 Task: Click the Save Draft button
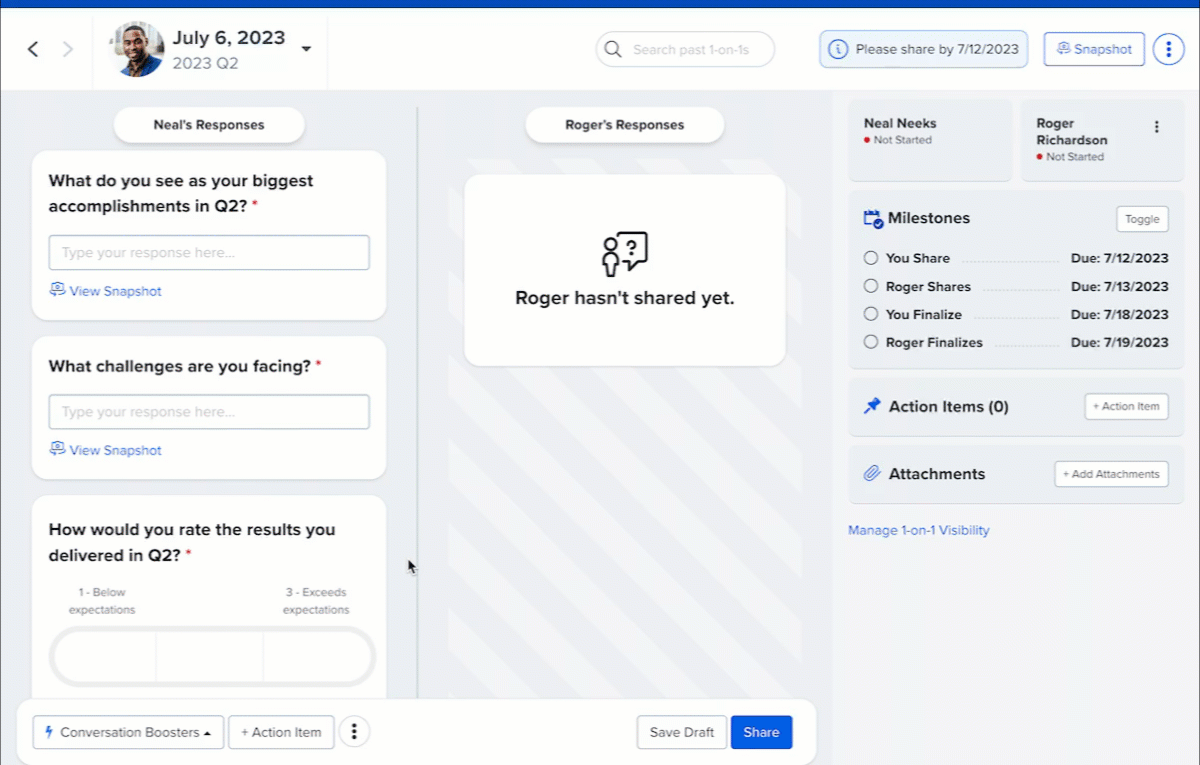click(x=682, y=732)
